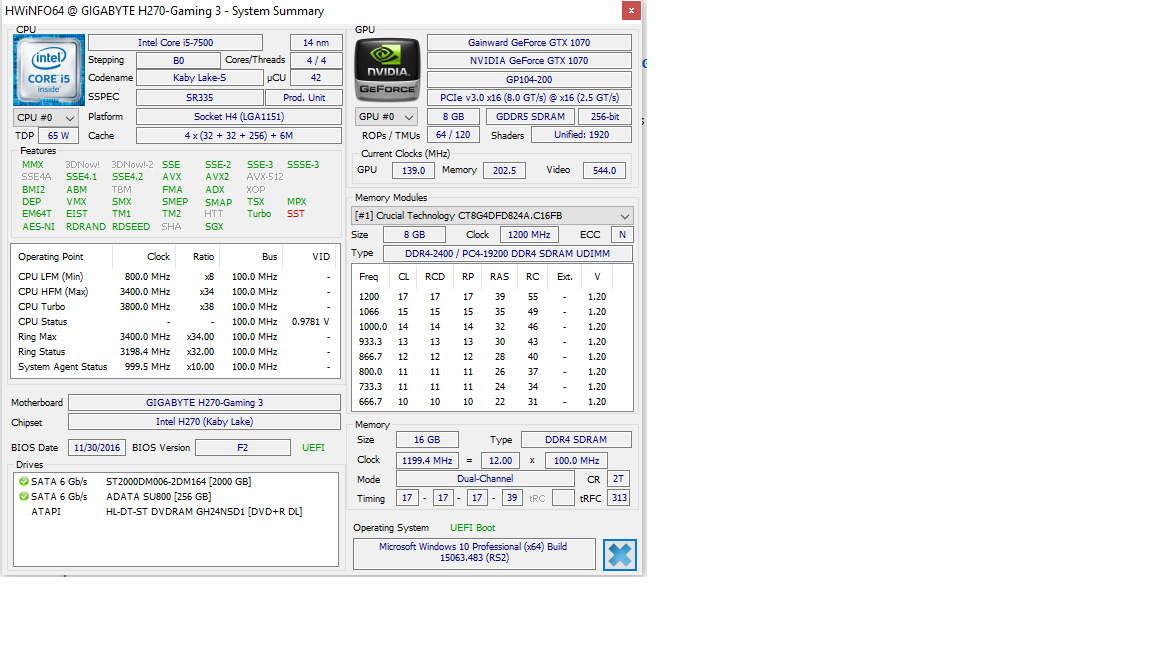Click the GIGABYTE H270-Gaming 3 motherboard field
1152x648 pixels.
click(204, 403)
